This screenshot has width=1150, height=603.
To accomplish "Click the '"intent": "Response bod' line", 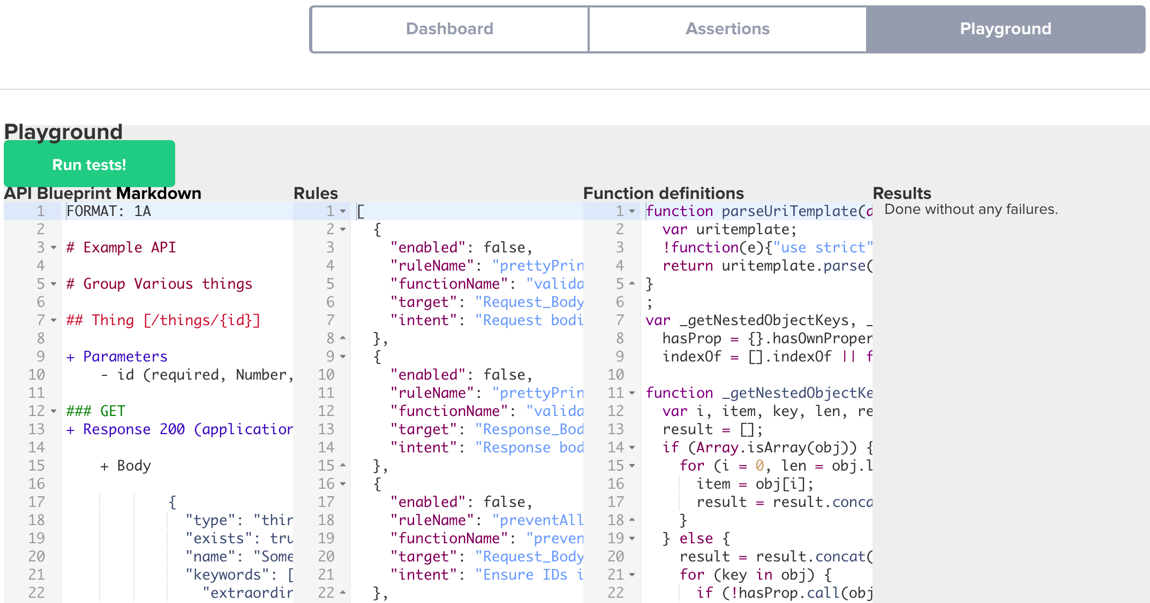I will coord(487,447).
